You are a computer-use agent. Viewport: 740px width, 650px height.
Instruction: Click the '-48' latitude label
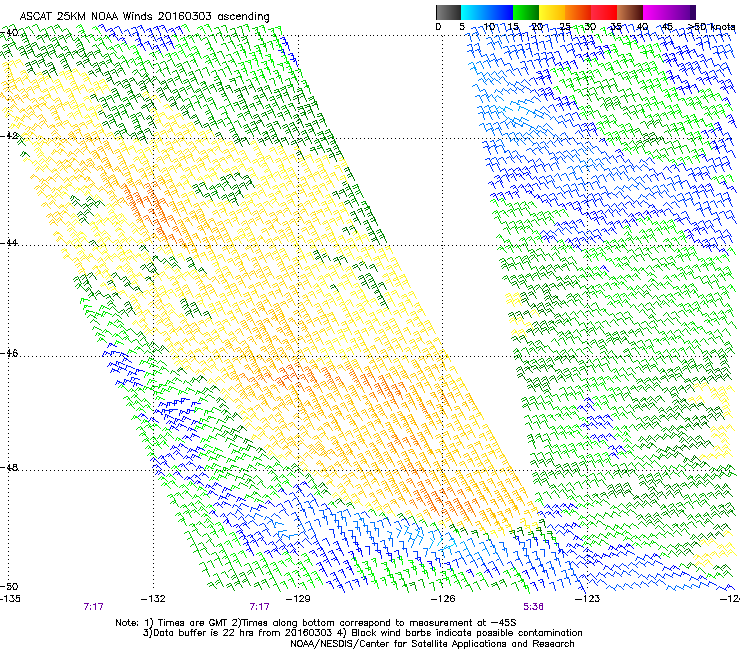click(x=9, y=467)
